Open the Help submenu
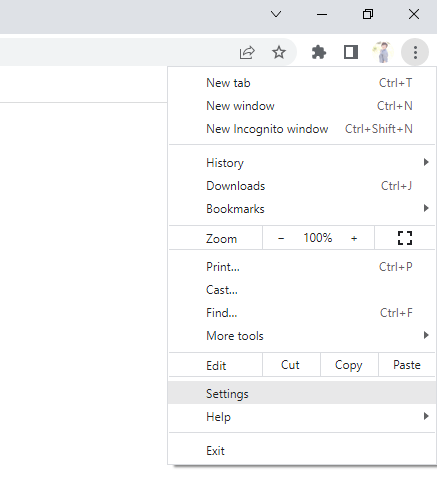Screen dimensions: 437x495 coord(302,417)
